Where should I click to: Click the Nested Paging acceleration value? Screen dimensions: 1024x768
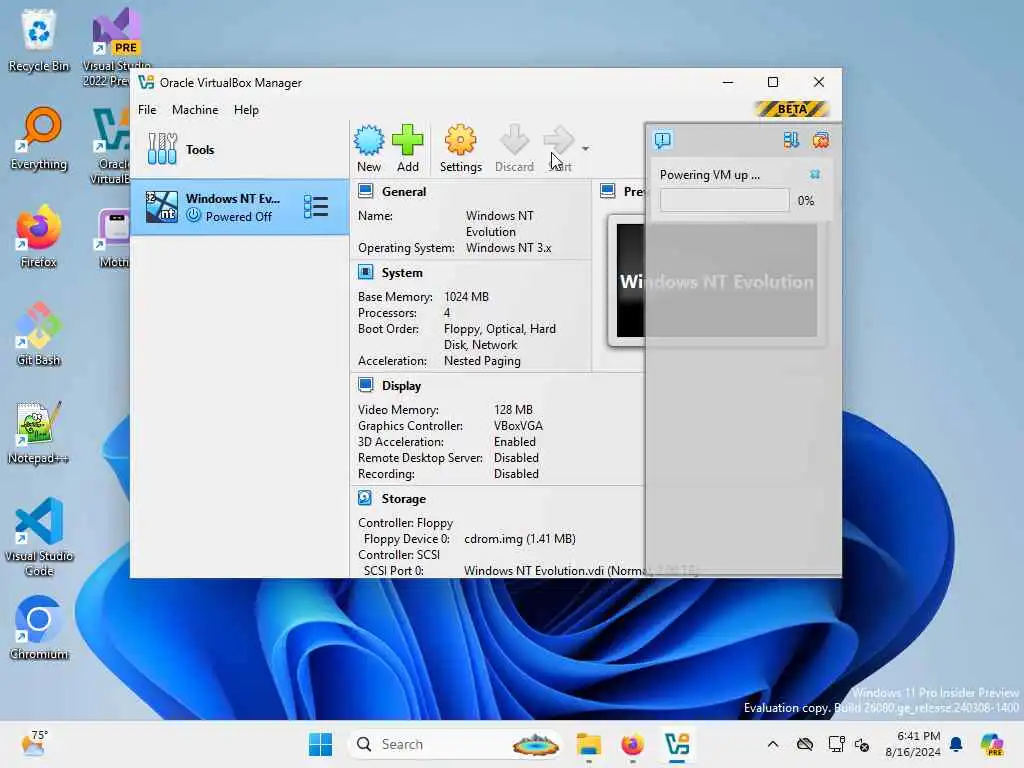click(x=482, y=360)
